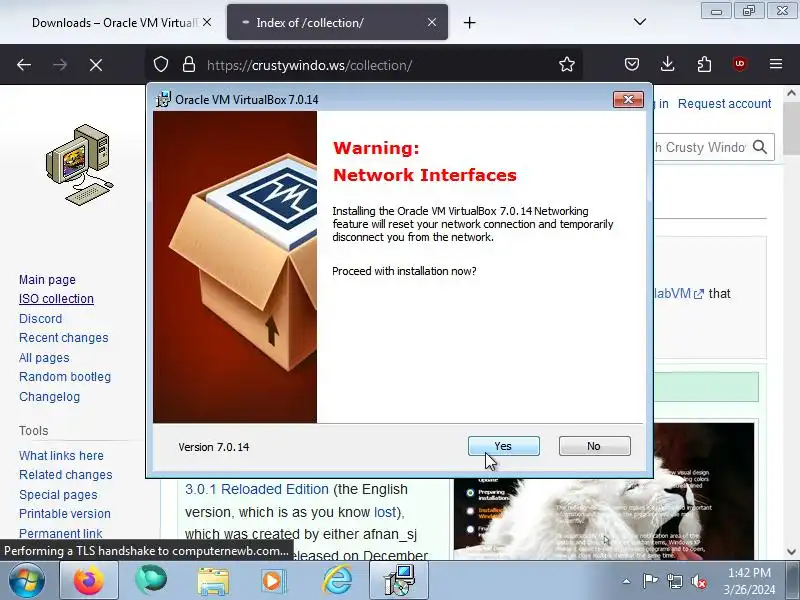
Task: Open Related changes
Action: (x=66, y=474)
